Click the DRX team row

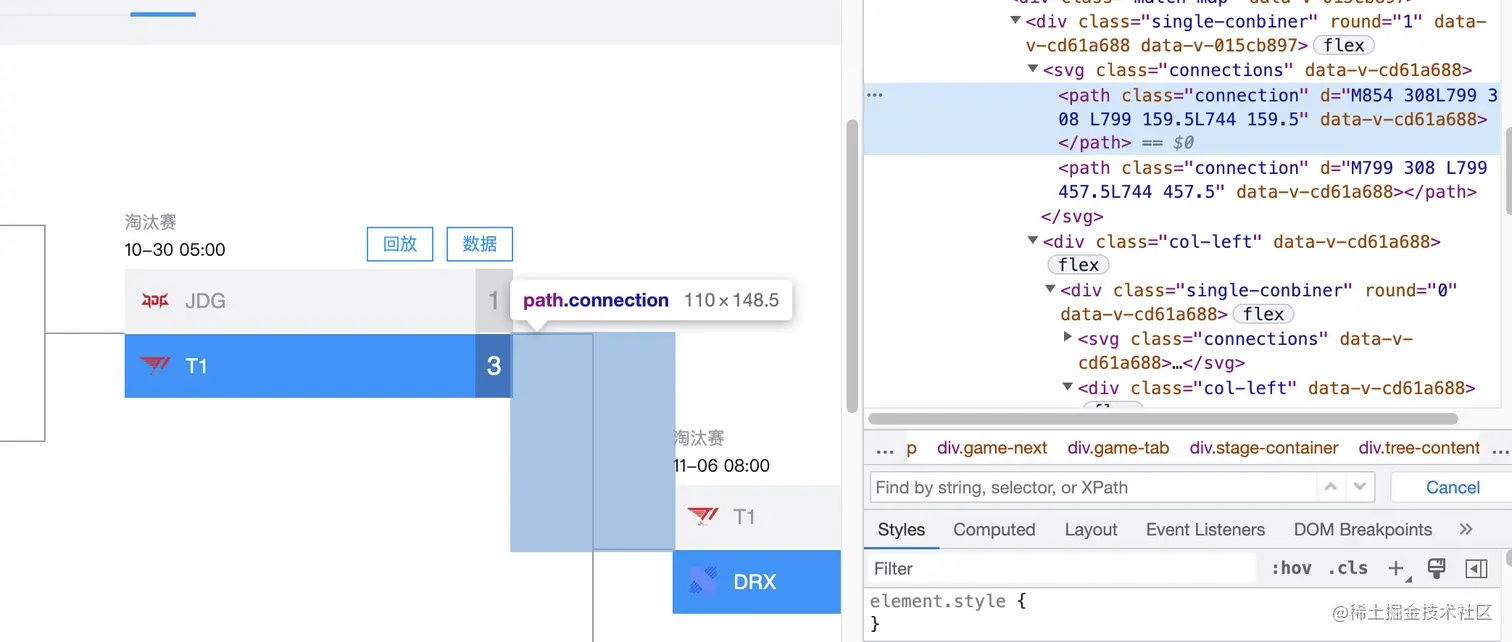click(x=757, y=582)
